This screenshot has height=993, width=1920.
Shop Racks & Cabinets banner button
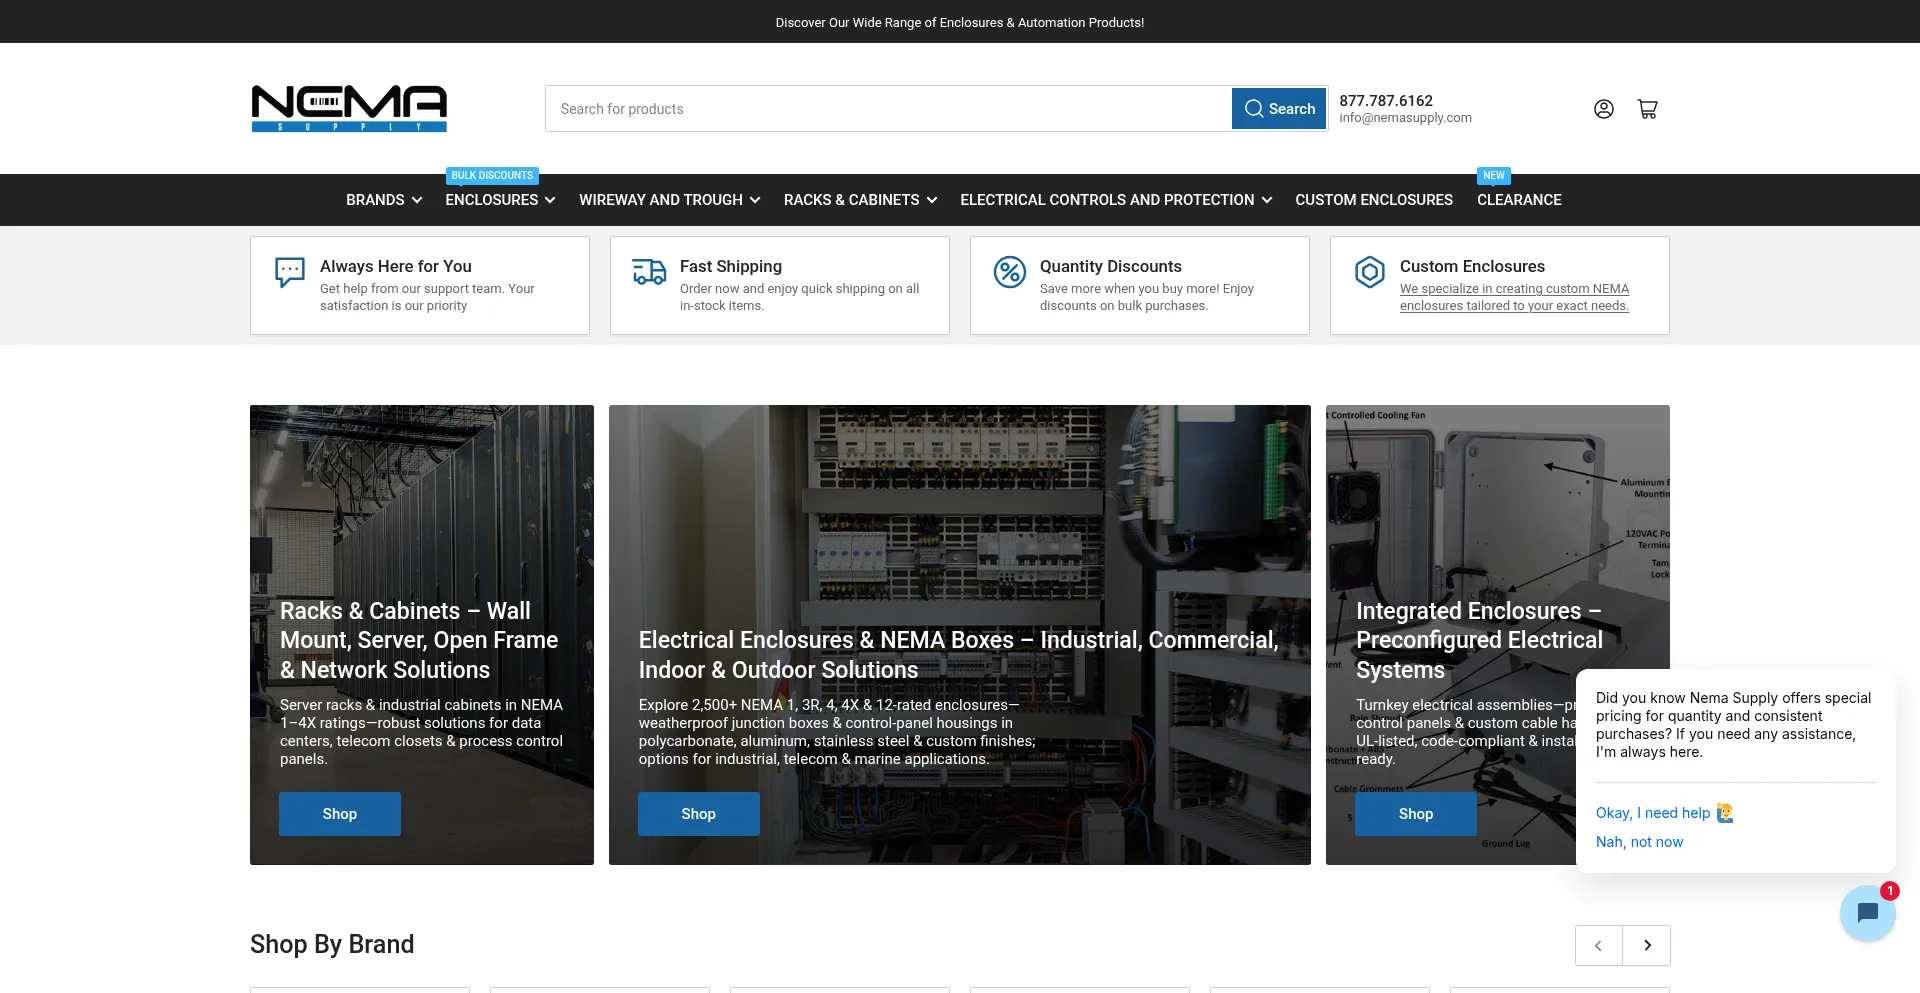coord(340,814)
